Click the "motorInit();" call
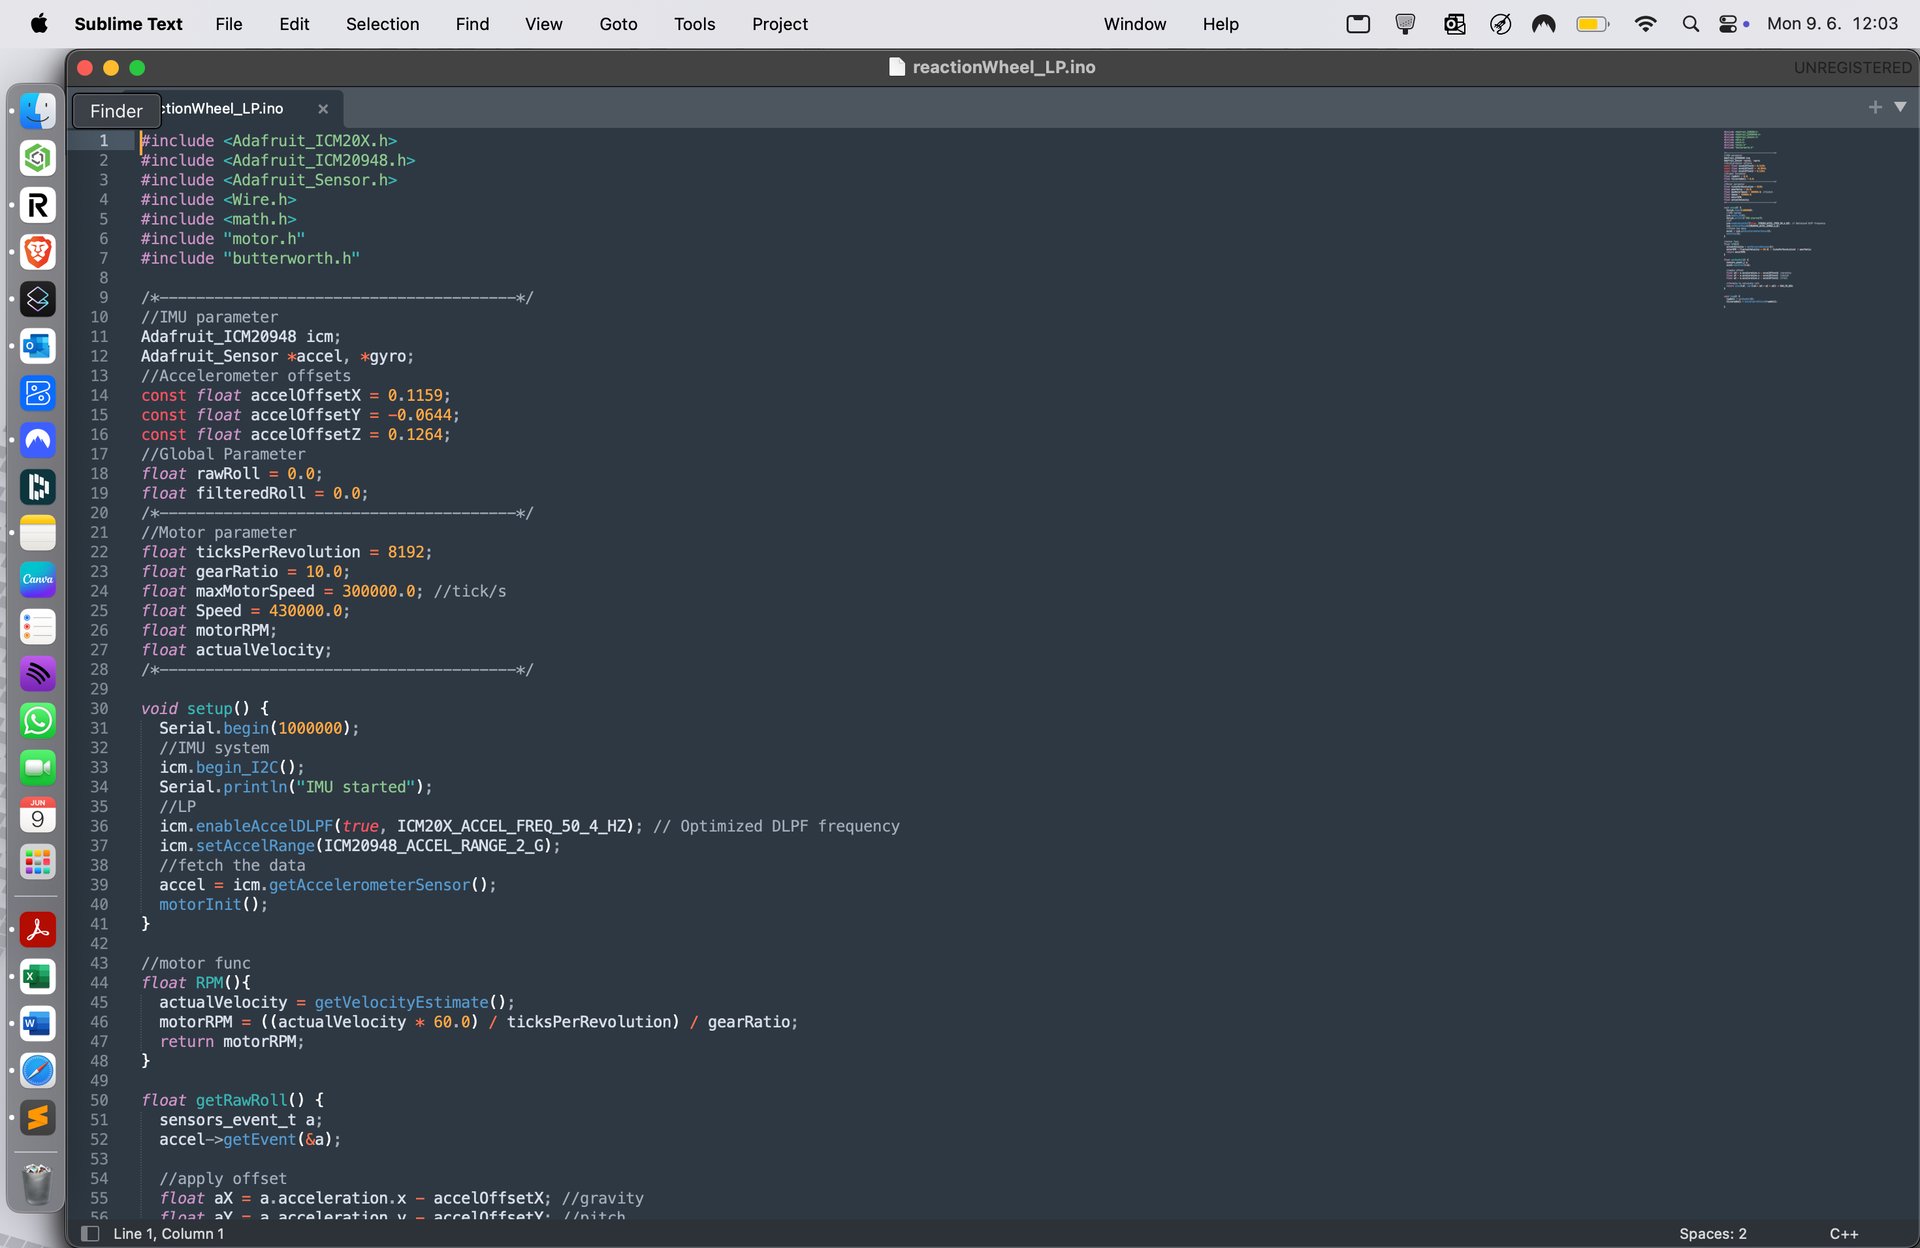 click(213, 905)
